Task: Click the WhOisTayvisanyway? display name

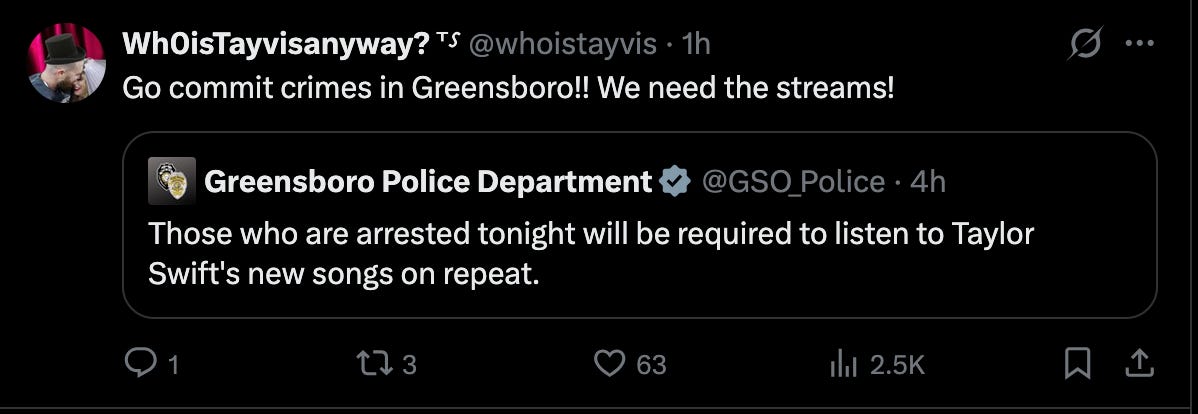Action: pyautogui.click(x=276, y=44)
